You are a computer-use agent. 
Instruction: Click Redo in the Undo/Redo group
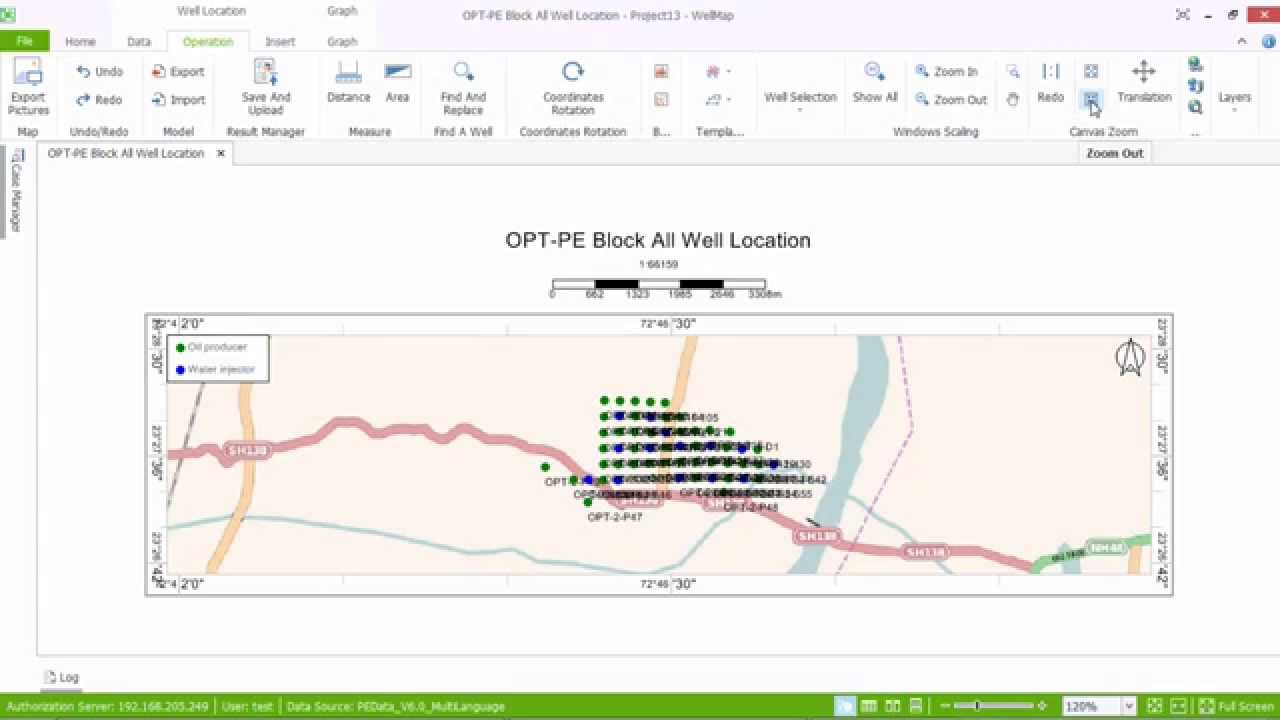(x=100, y=100)
